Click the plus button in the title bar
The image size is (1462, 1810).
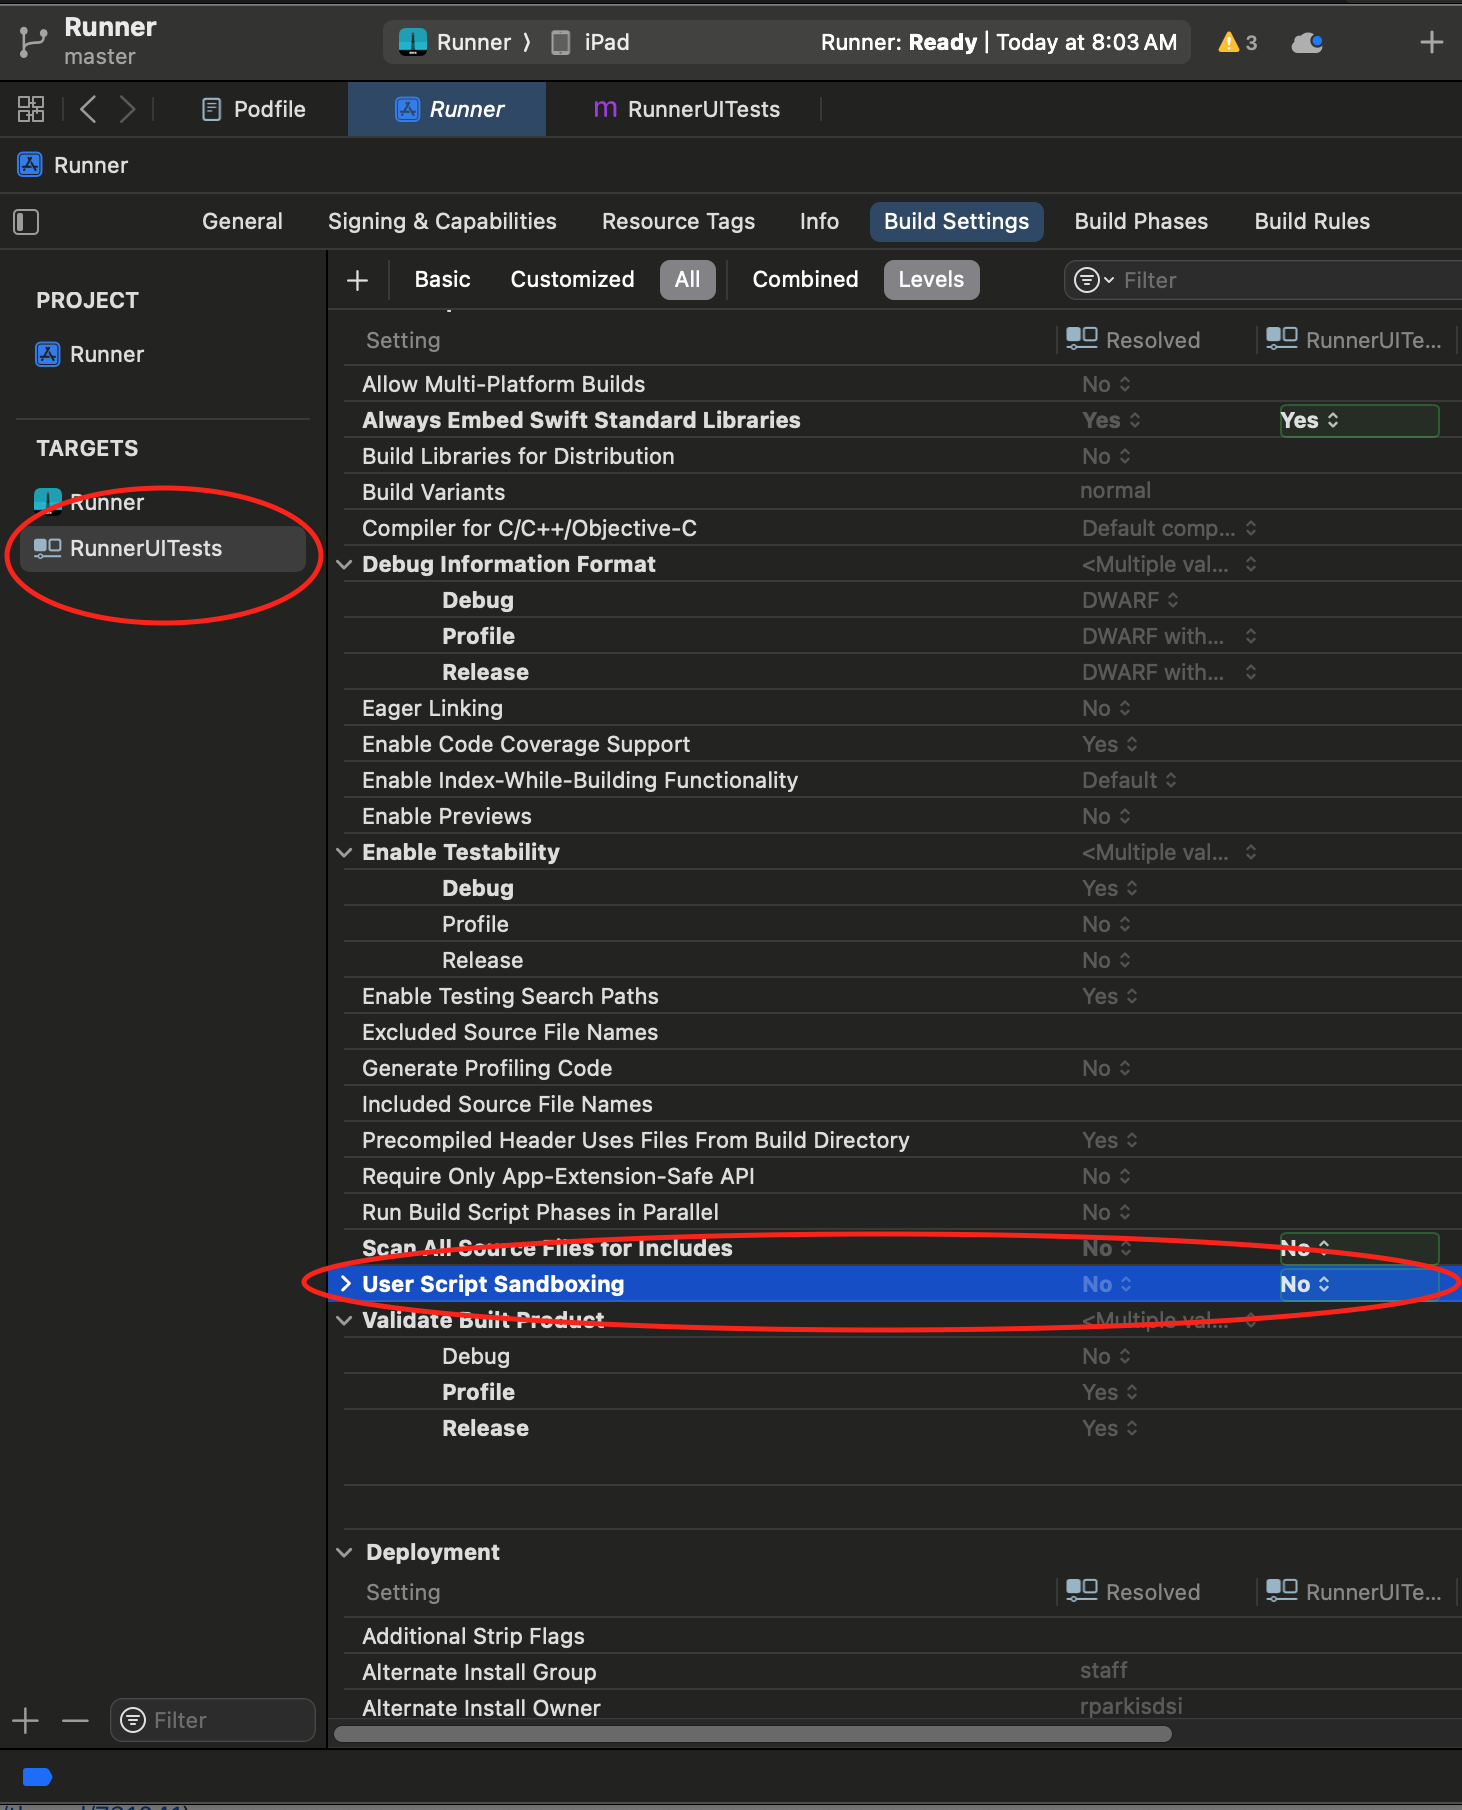1431,42
